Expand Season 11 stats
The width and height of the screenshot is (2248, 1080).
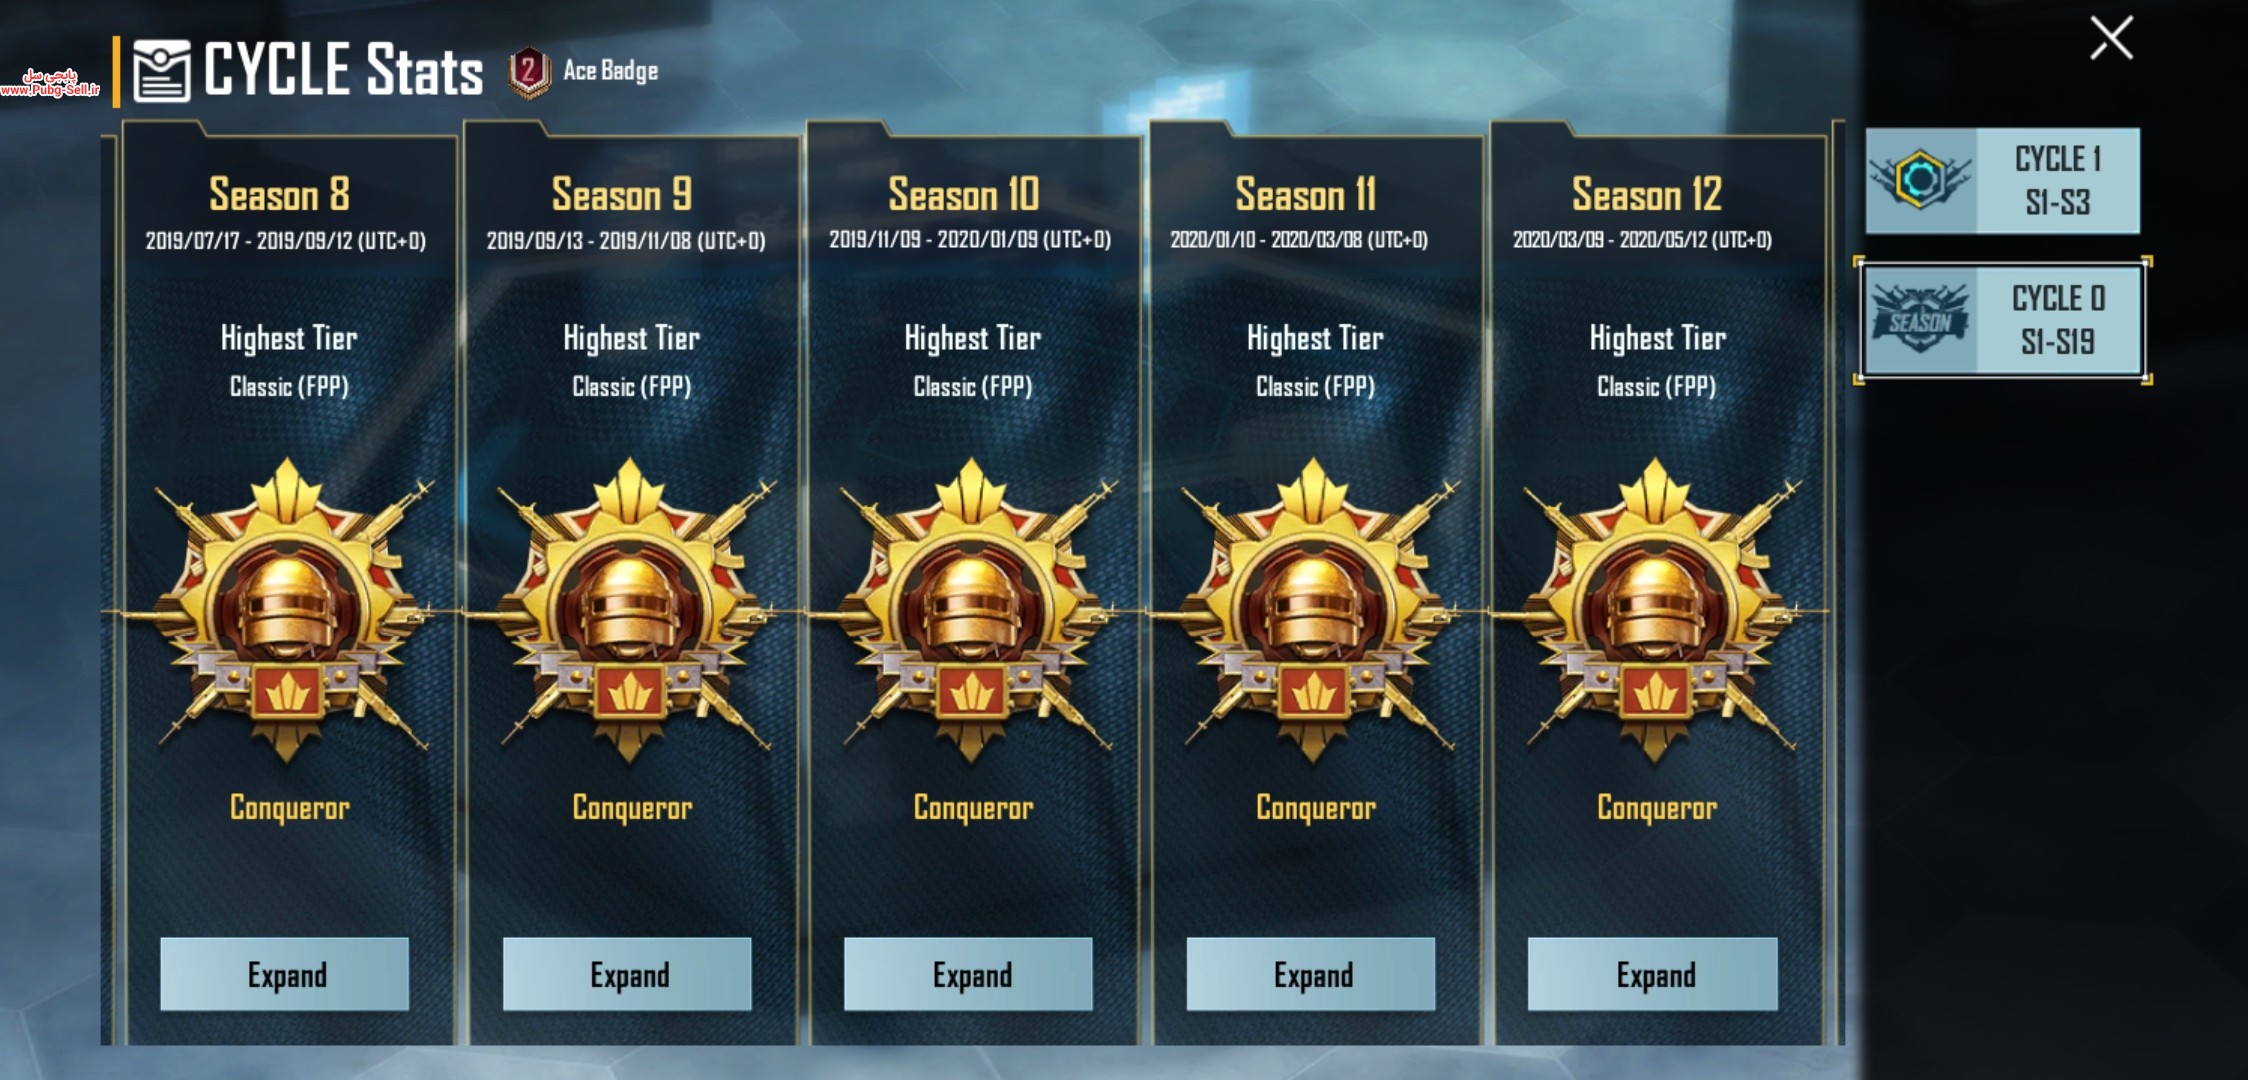click(x=1311, y=974)
